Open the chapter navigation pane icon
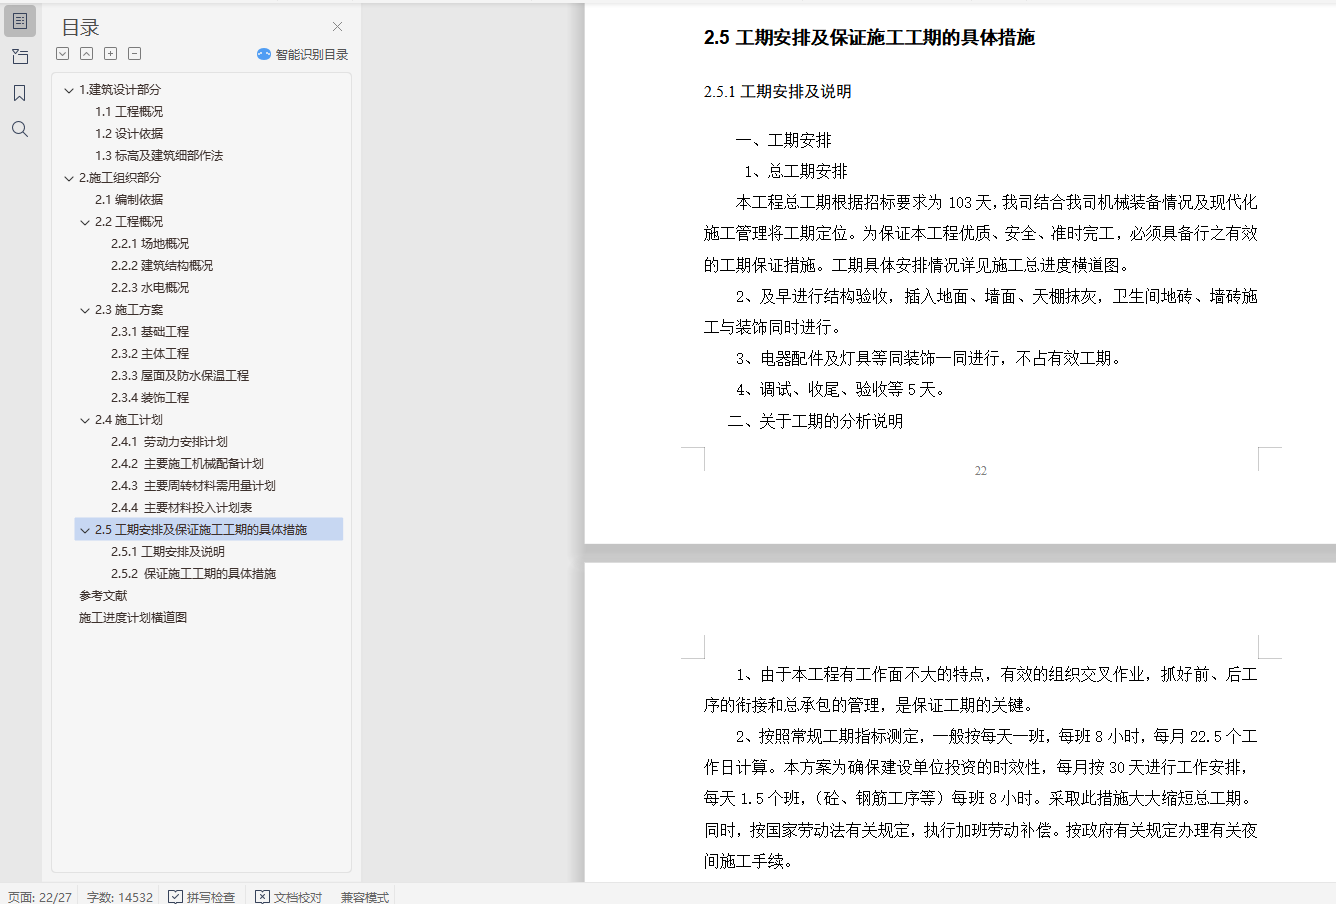 point(20,57)
